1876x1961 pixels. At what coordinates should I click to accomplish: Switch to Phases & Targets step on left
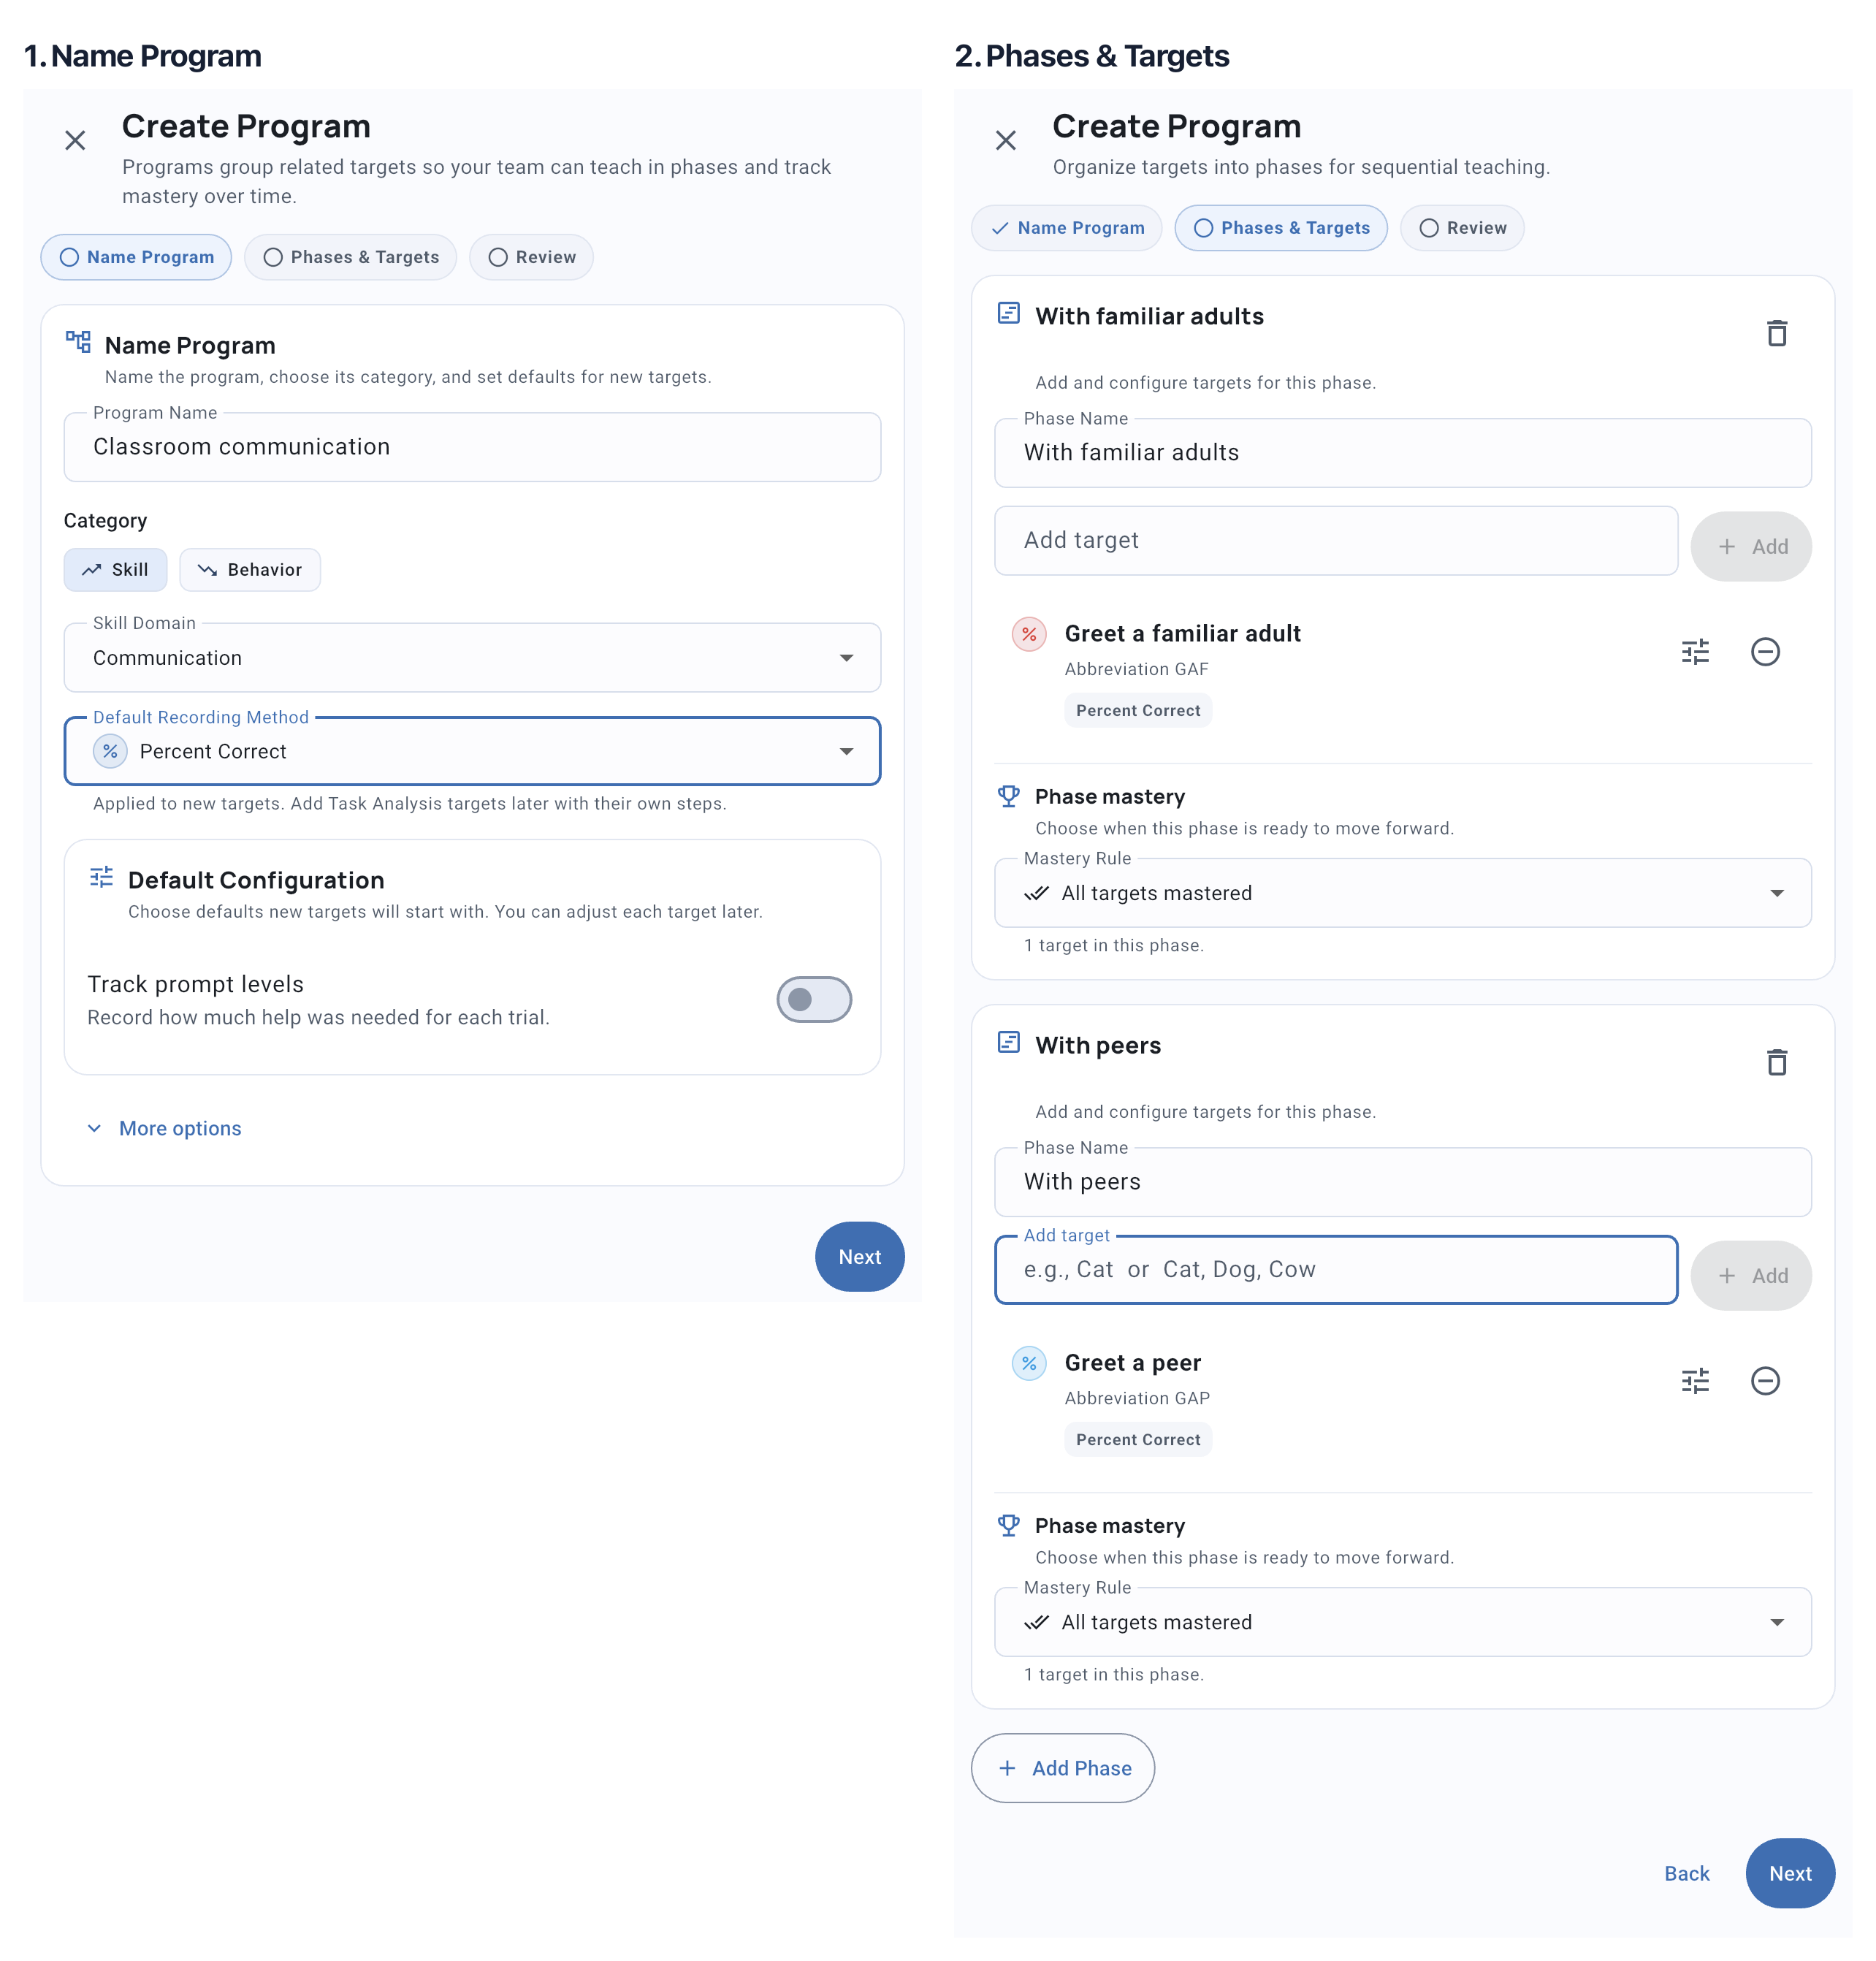tap(350, 257)
